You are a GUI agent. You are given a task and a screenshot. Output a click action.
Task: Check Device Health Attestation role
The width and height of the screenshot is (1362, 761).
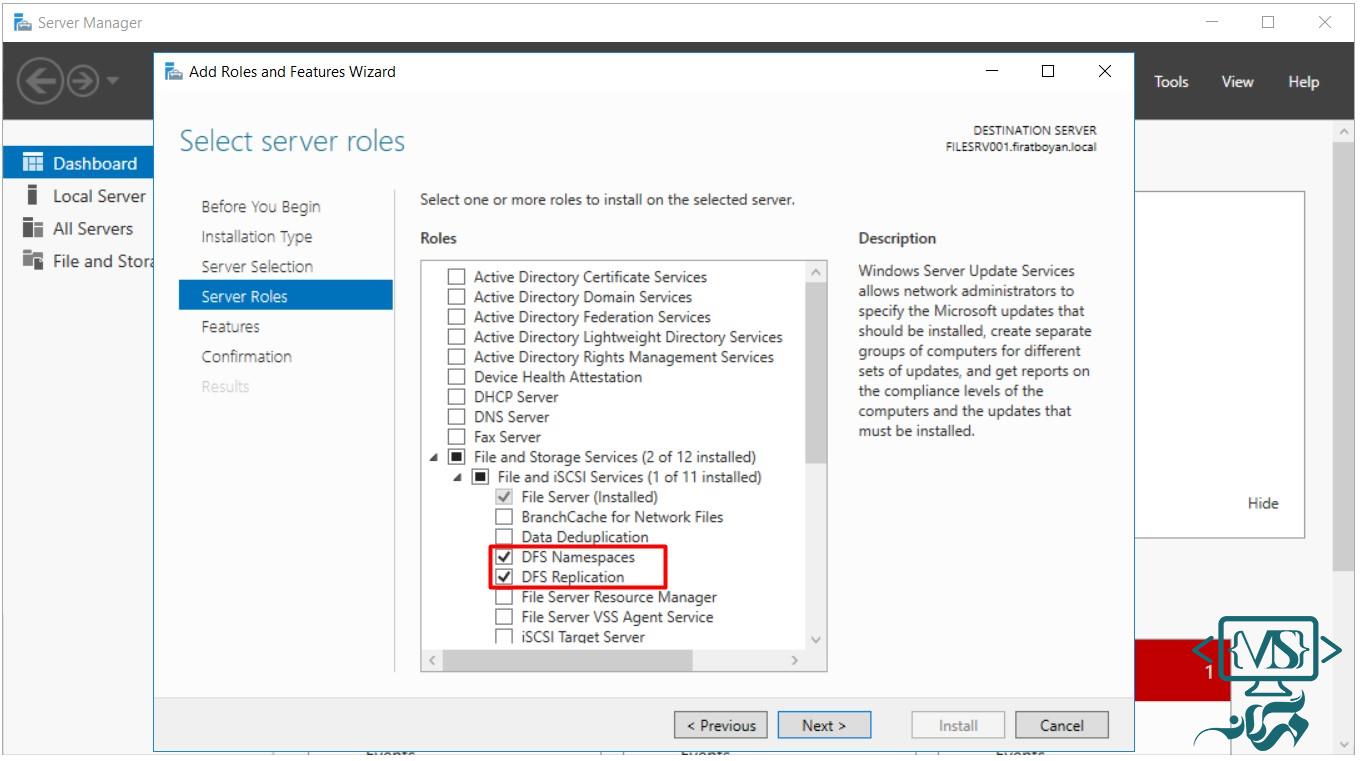point(456,377)
